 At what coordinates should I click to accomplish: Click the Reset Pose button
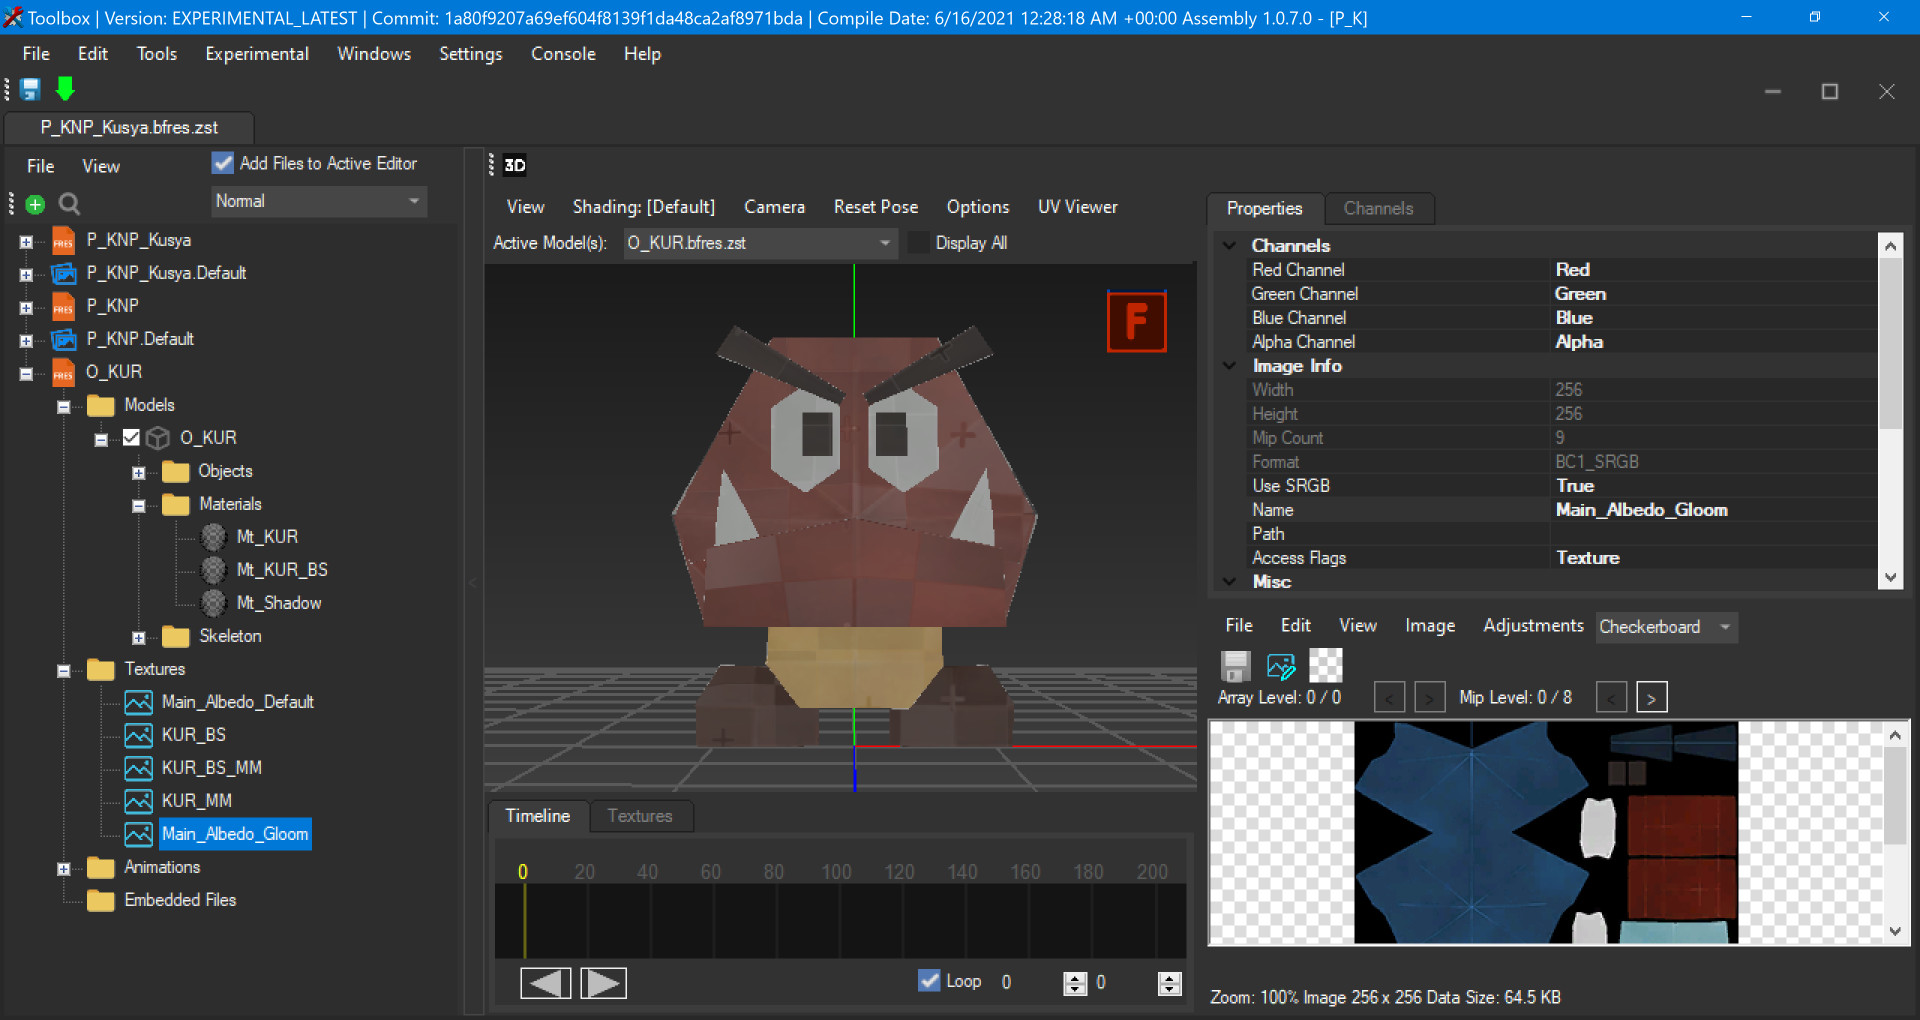(x=876, y=207)
